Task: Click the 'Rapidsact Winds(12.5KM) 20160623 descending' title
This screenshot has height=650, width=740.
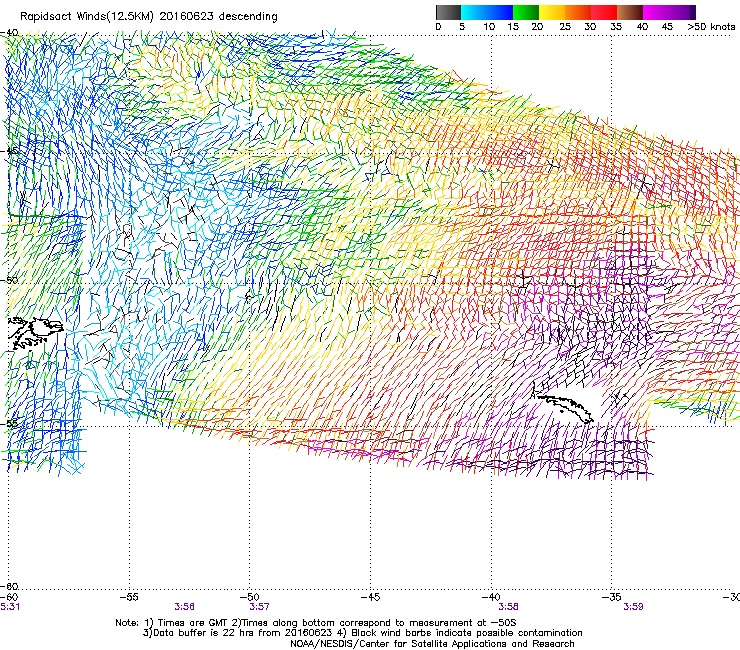Action: click(x=149, y=17)
